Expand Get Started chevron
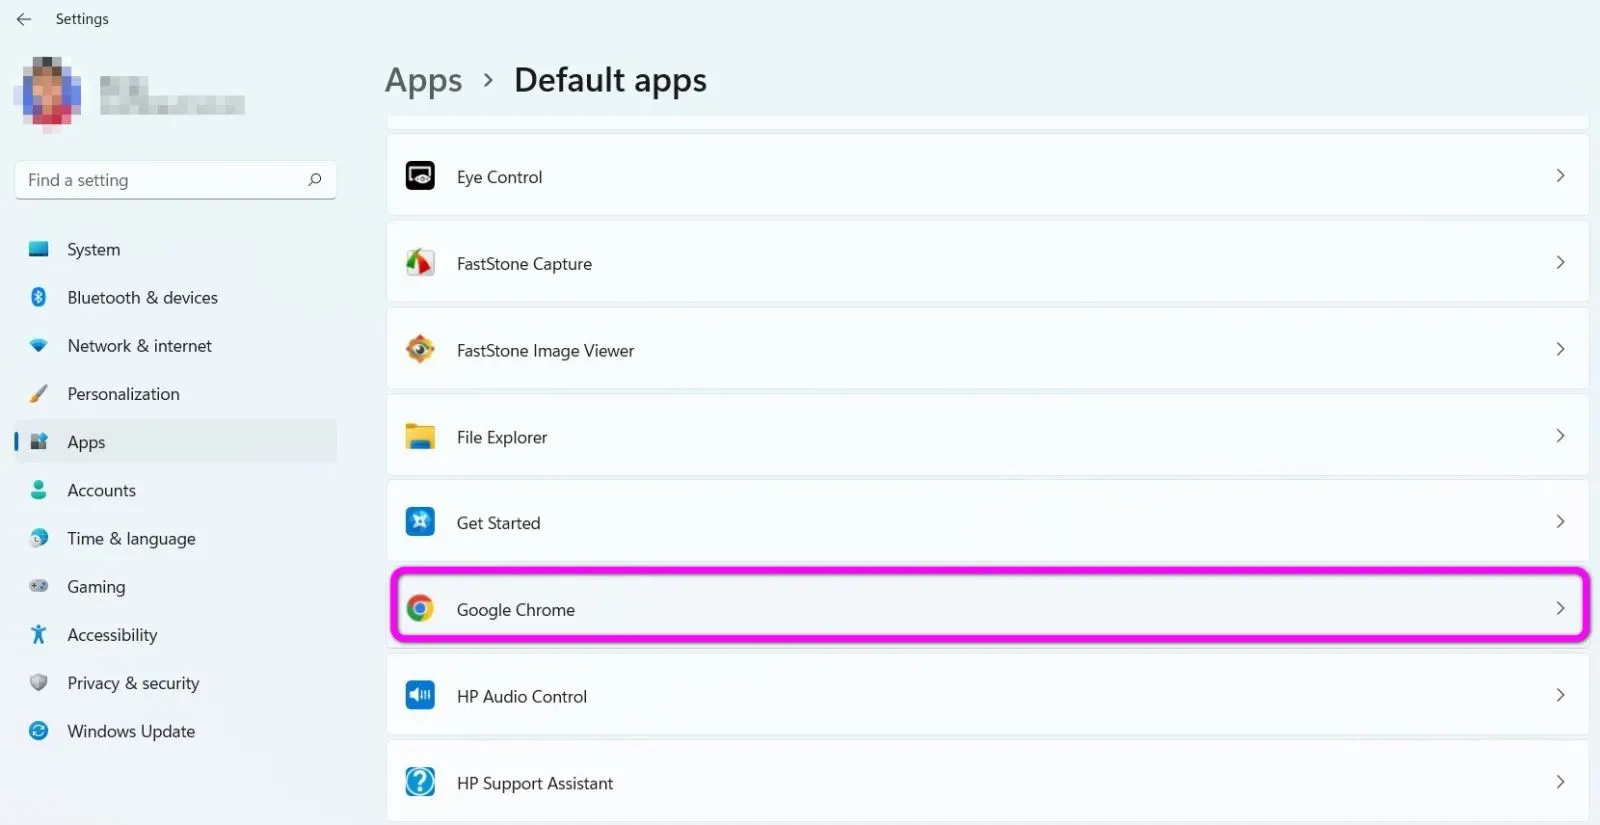The height and width of the screenshot is (825, 1600). [x=1560, y=522]
